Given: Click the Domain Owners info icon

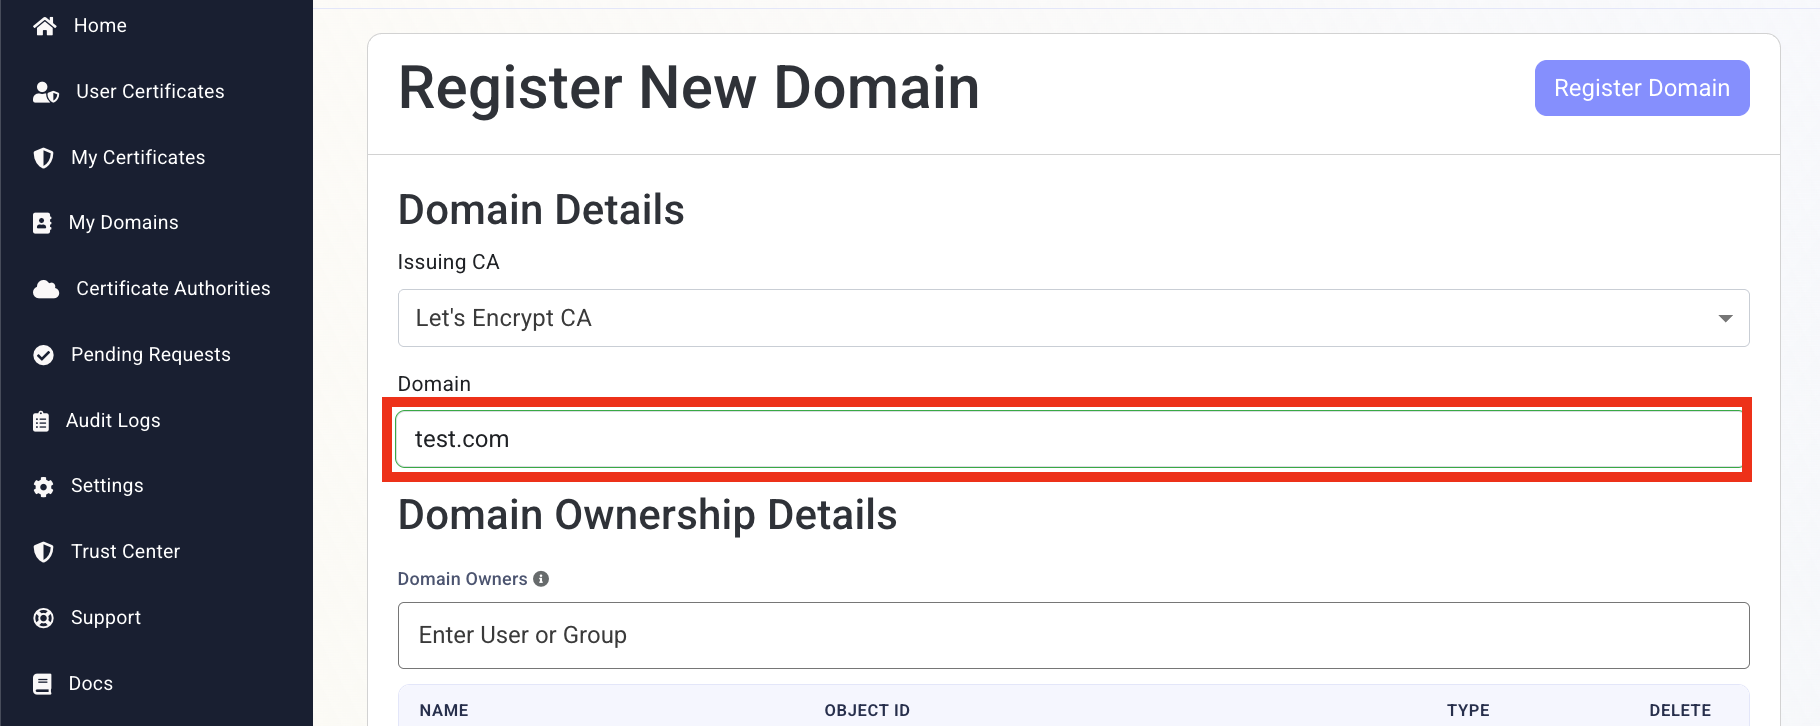Looking at the screenshot, I should click(541, 579).
